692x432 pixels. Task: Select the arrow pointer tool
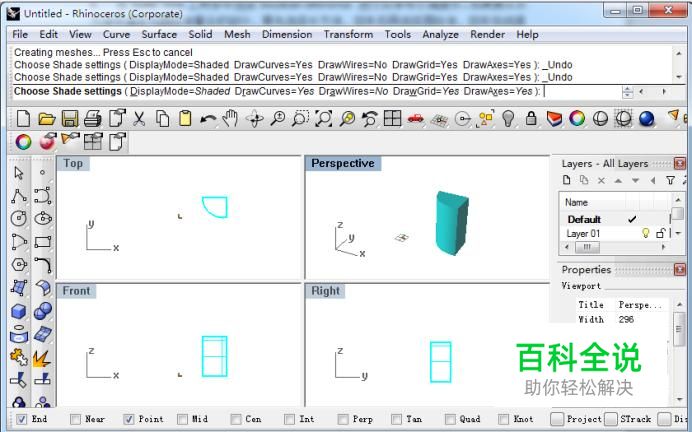click(19, 173)
